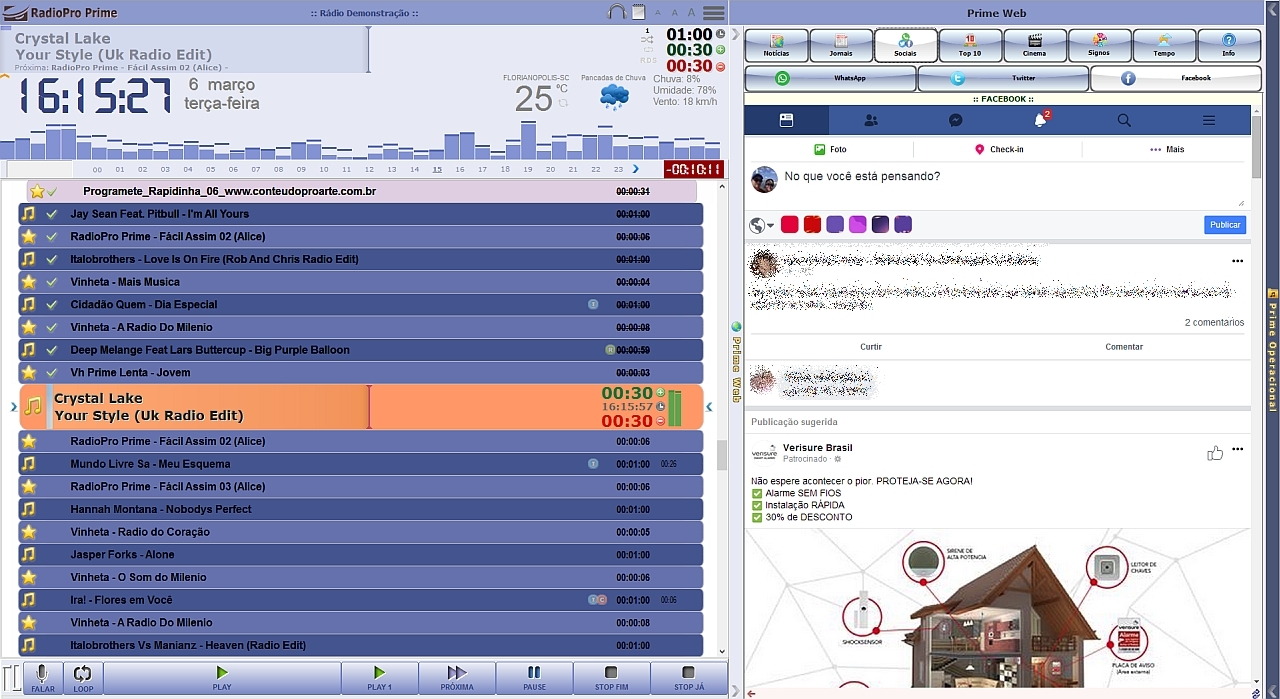Click the Publicar button
Image resolution: width=1280 pixels, height=699 pixels.
point(1225,225)
